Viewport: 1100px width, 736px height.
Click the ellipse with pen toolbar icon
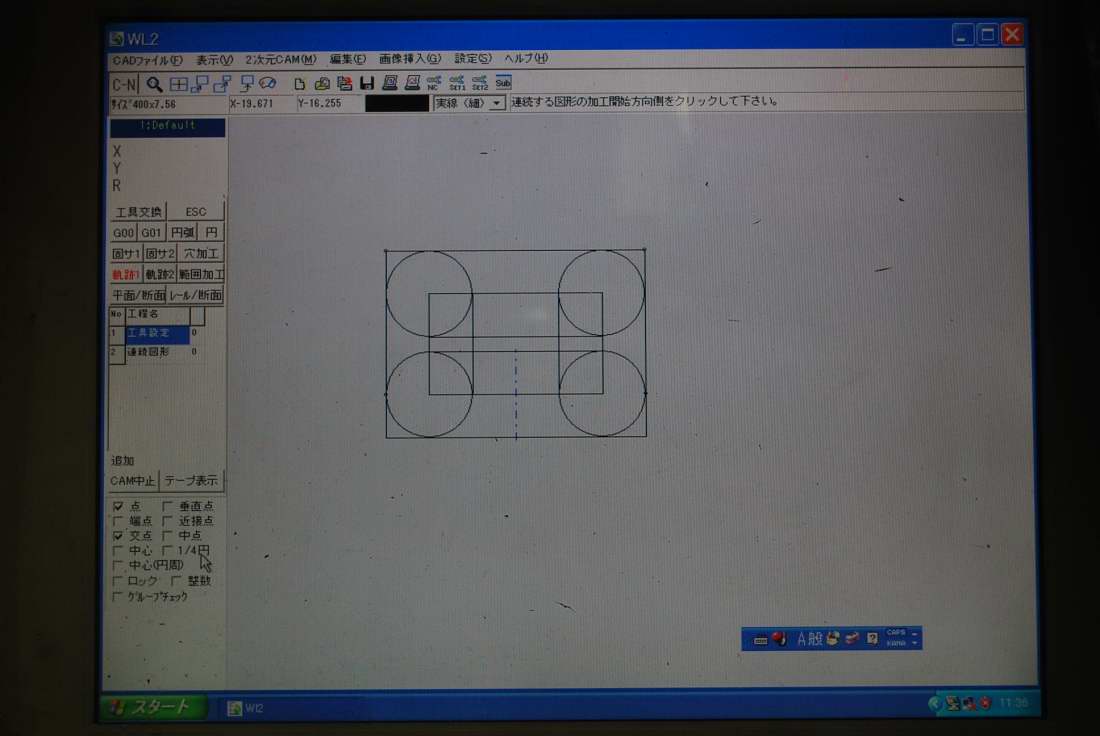click(267, 83)
